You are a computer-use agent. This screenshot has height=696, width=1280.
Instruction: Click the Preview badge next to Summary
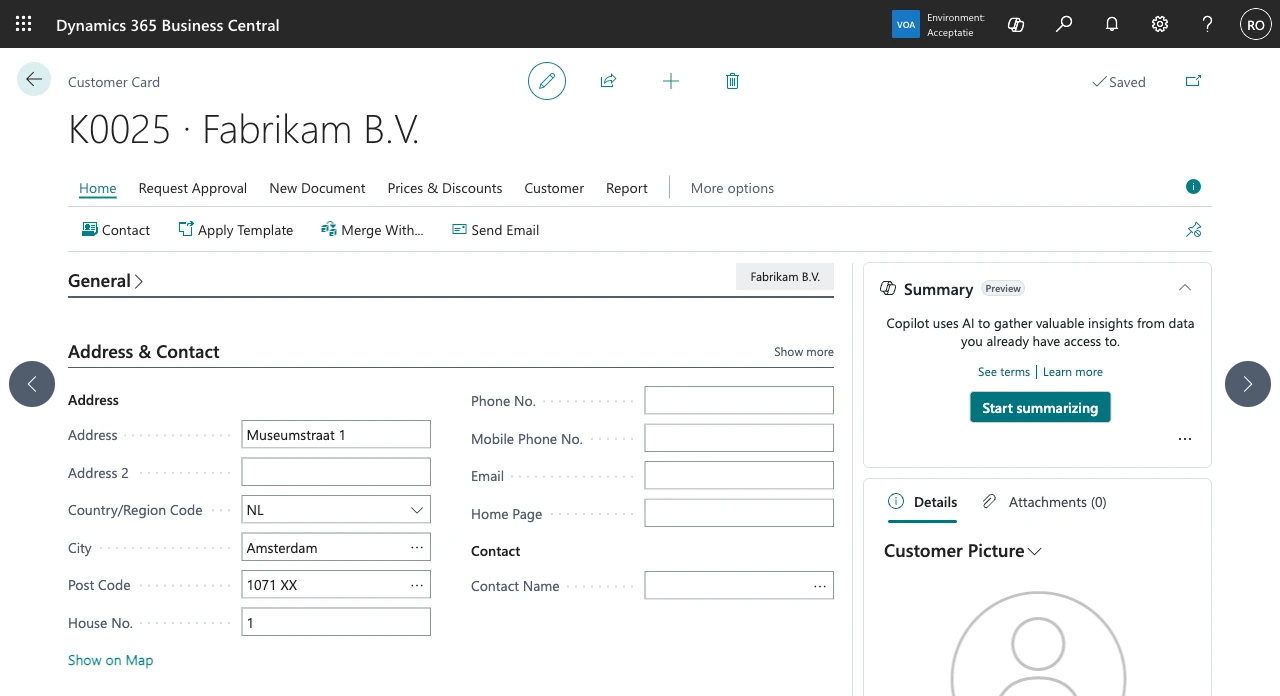(1003, 288)
